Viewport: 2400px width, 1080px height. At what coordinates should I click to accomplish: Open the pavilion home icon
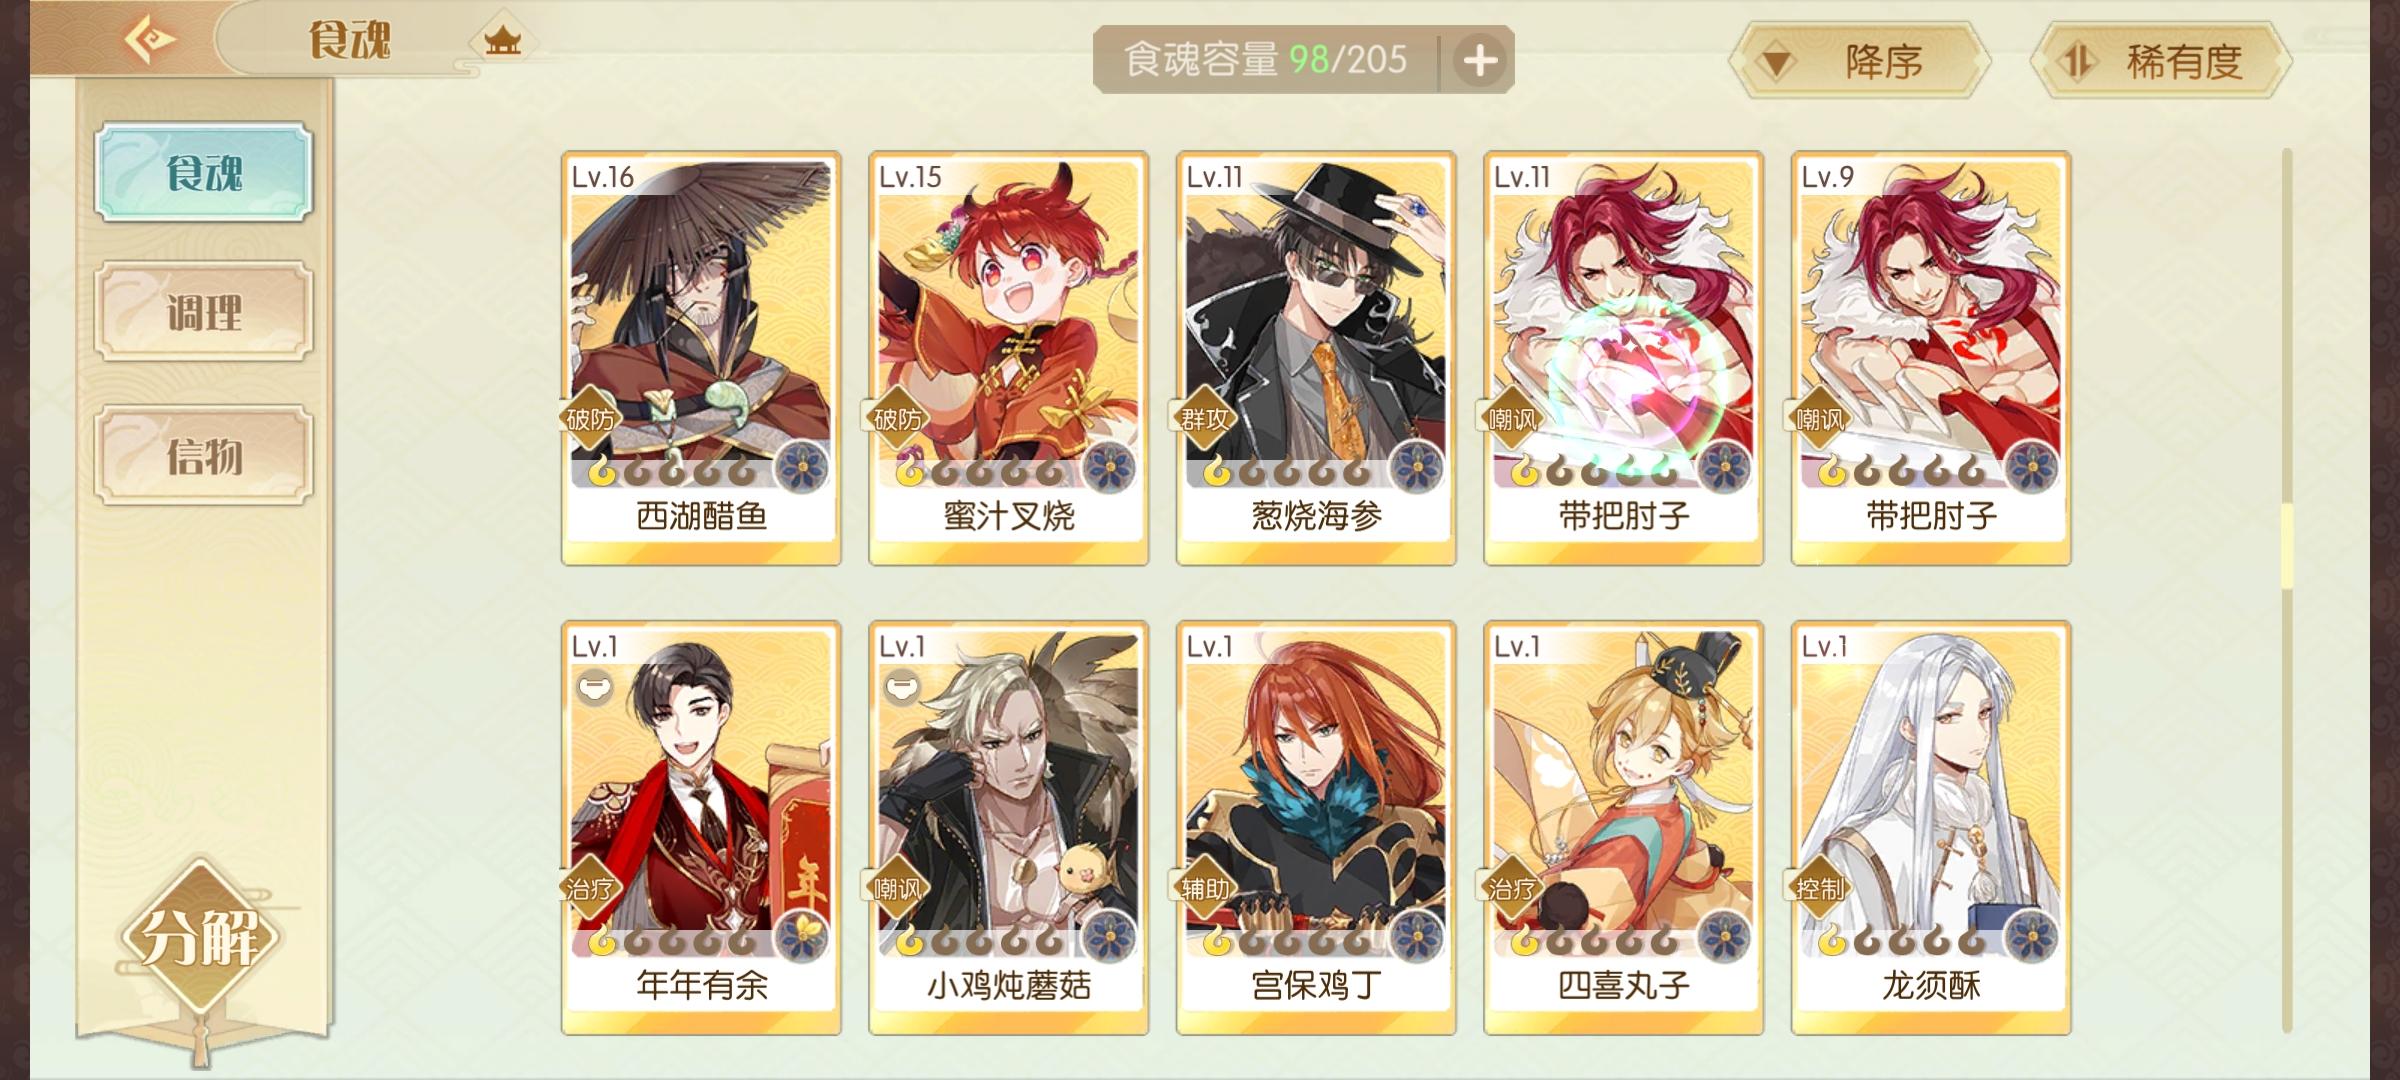tap(502, 42)
